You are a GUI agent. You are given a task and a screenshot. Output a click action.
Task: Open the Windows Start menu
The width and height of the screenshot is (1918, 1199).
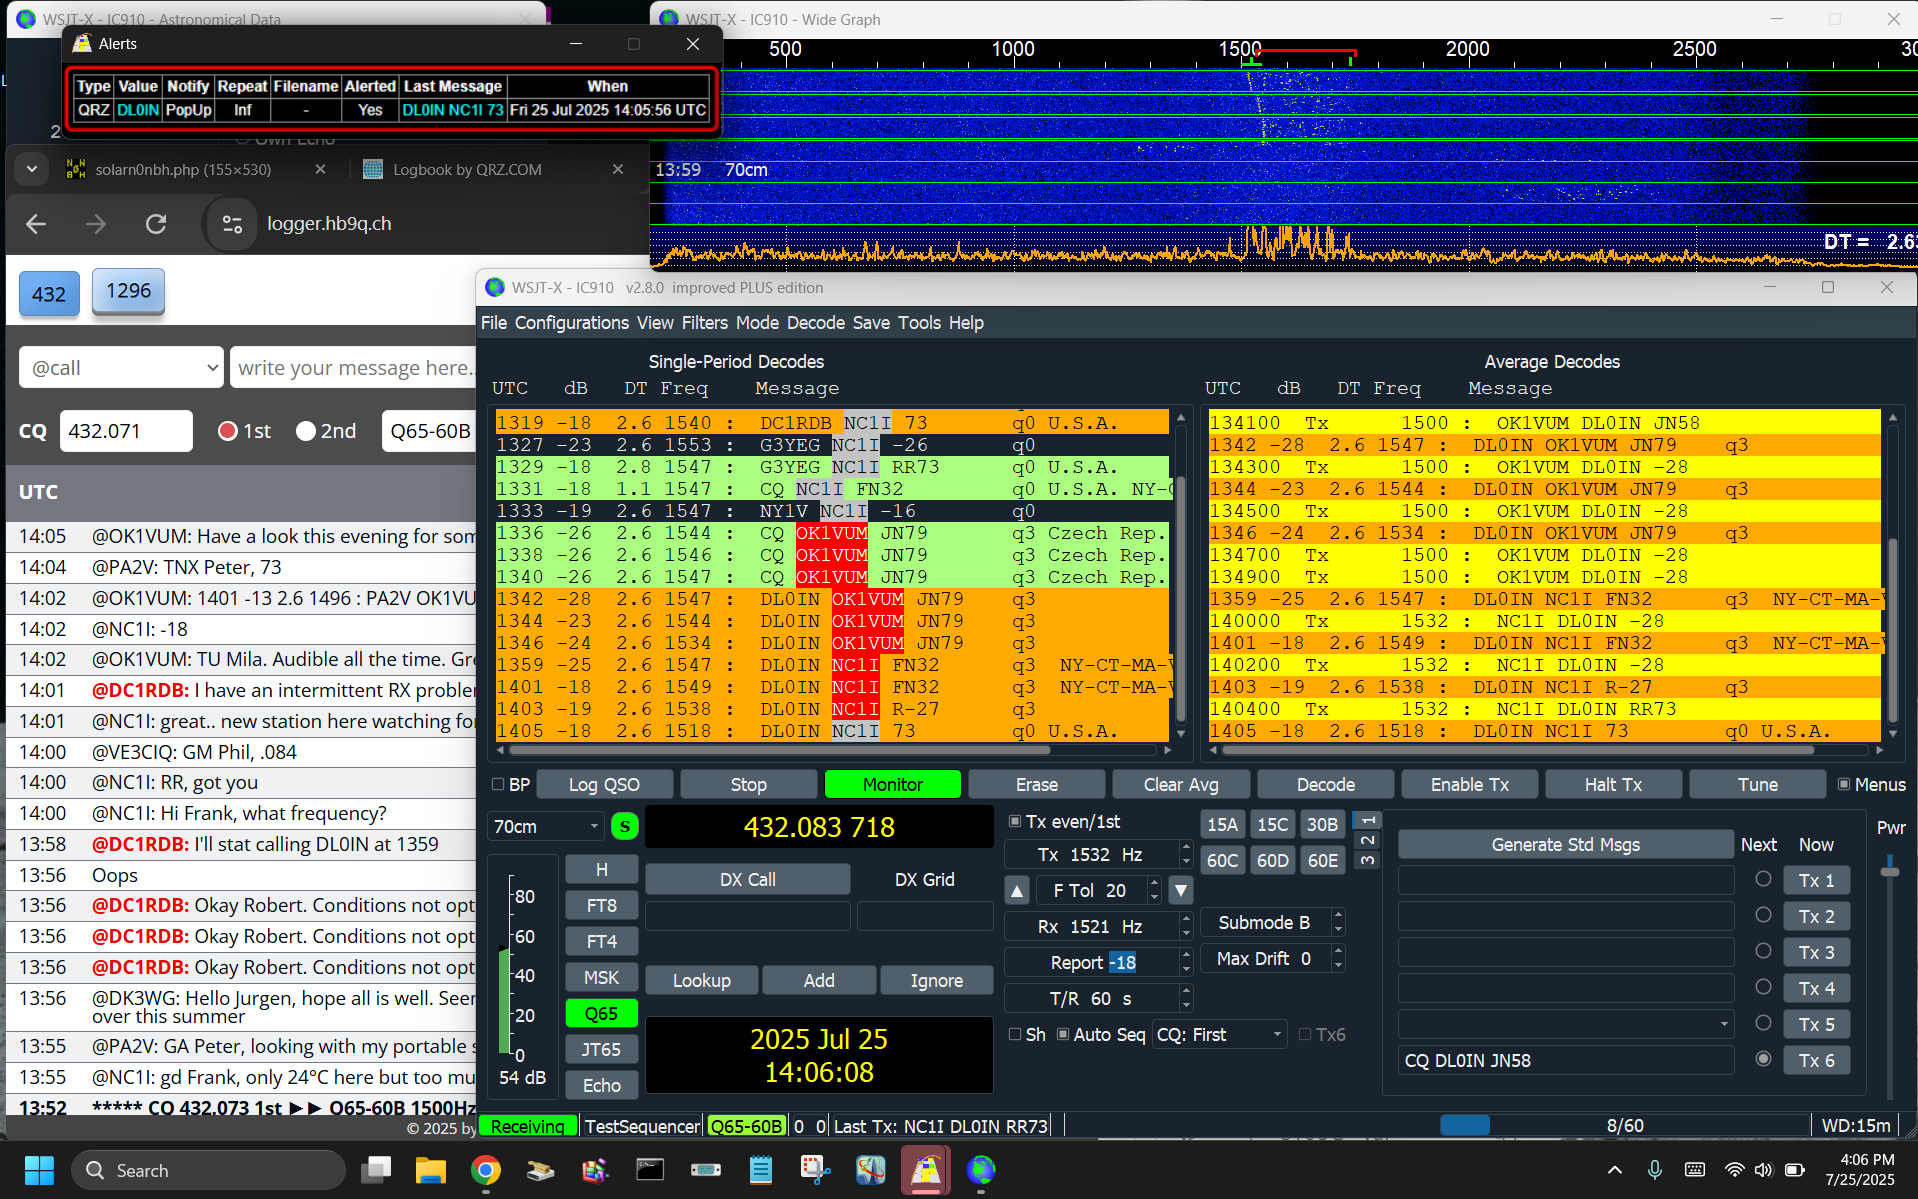[x=39, y=1170]
